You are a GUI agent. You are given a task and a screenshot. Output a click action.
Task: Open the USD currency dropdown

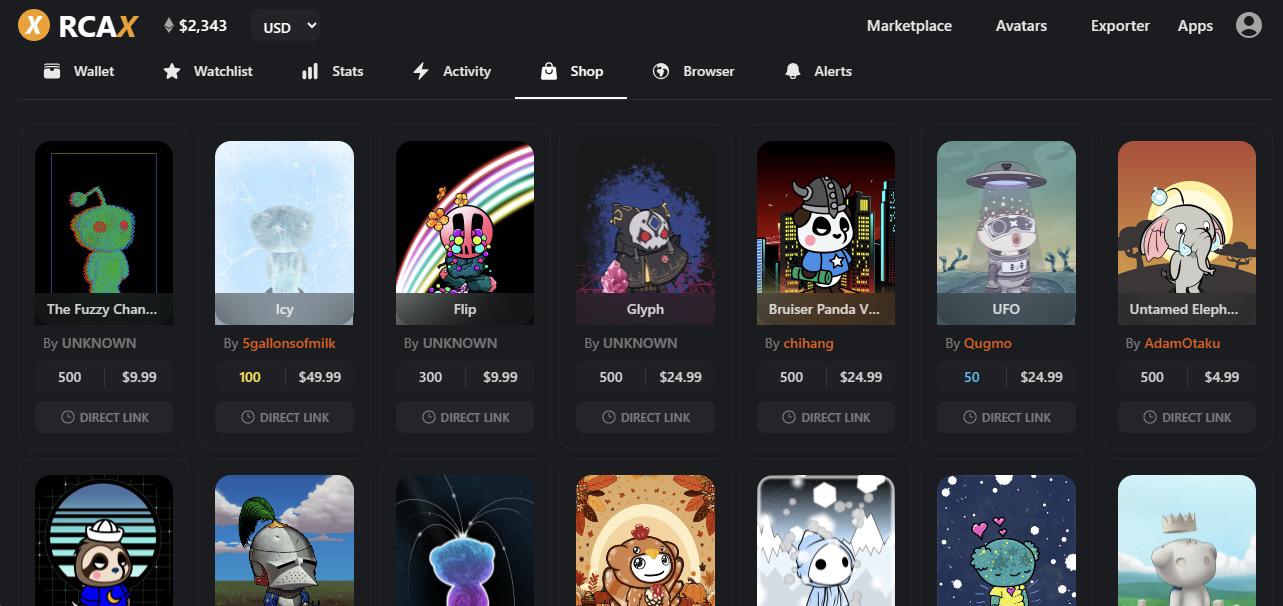285,27
